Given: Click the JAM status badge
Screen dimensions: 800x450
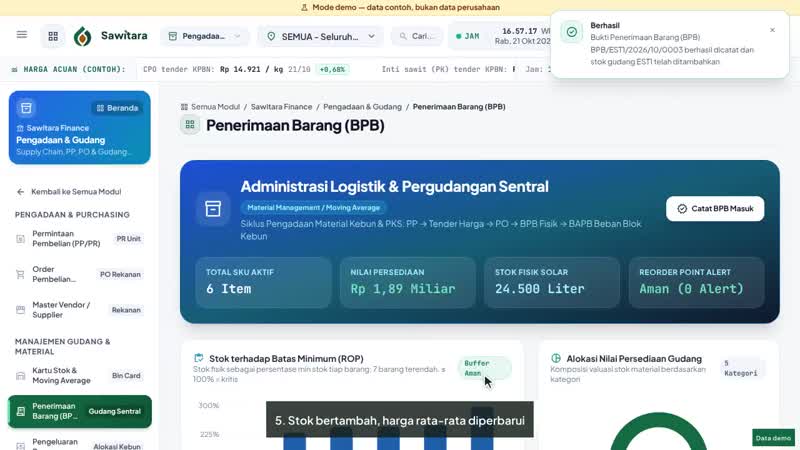Looking at the screenshot, I should click(468, 36).
